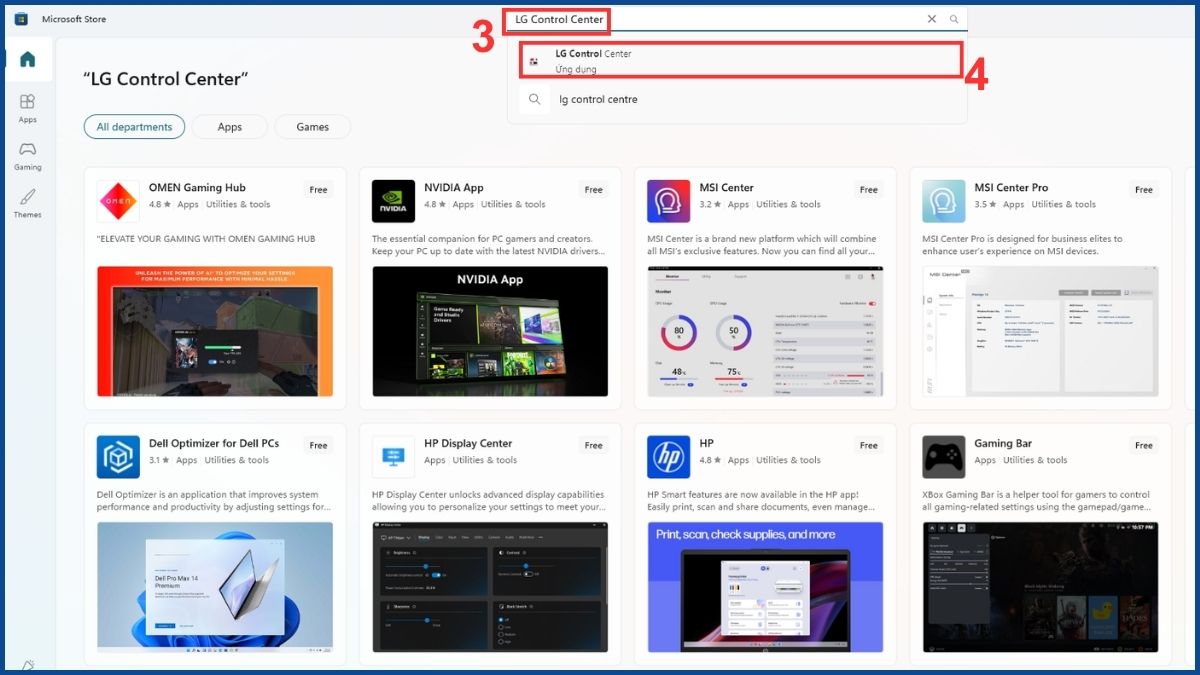Go to the Home page in sidebar
Screen dimensions: 1200x675
pos(27,59)
